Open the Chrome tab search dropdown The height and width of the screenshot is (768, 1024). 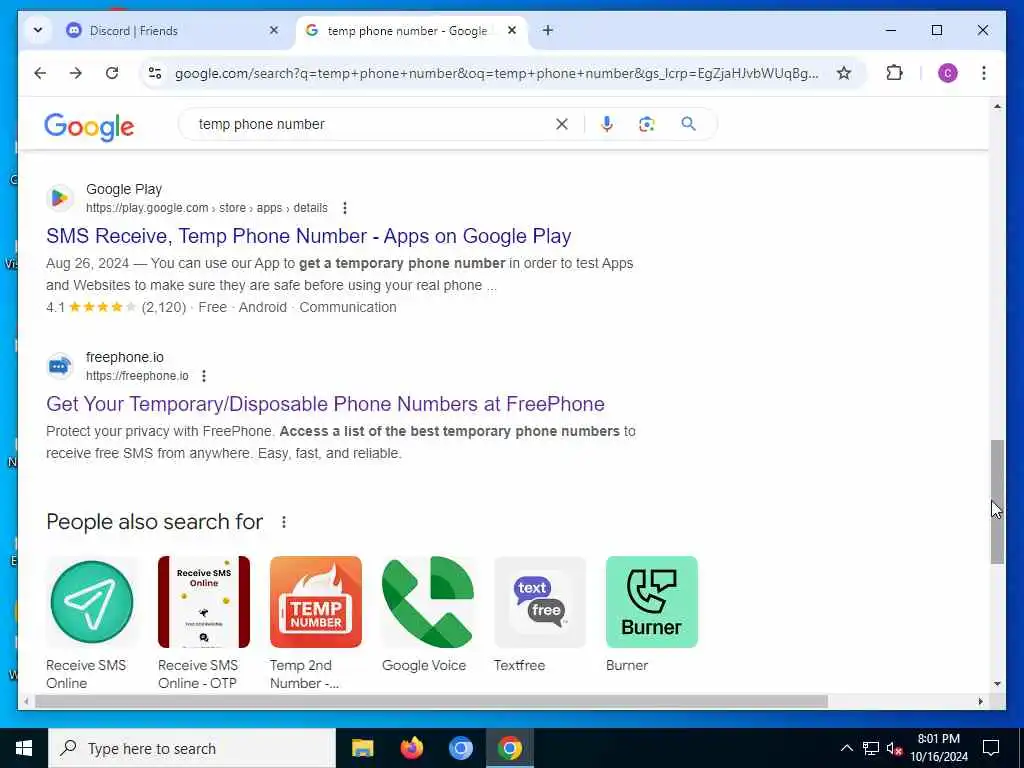click(38, 31)
